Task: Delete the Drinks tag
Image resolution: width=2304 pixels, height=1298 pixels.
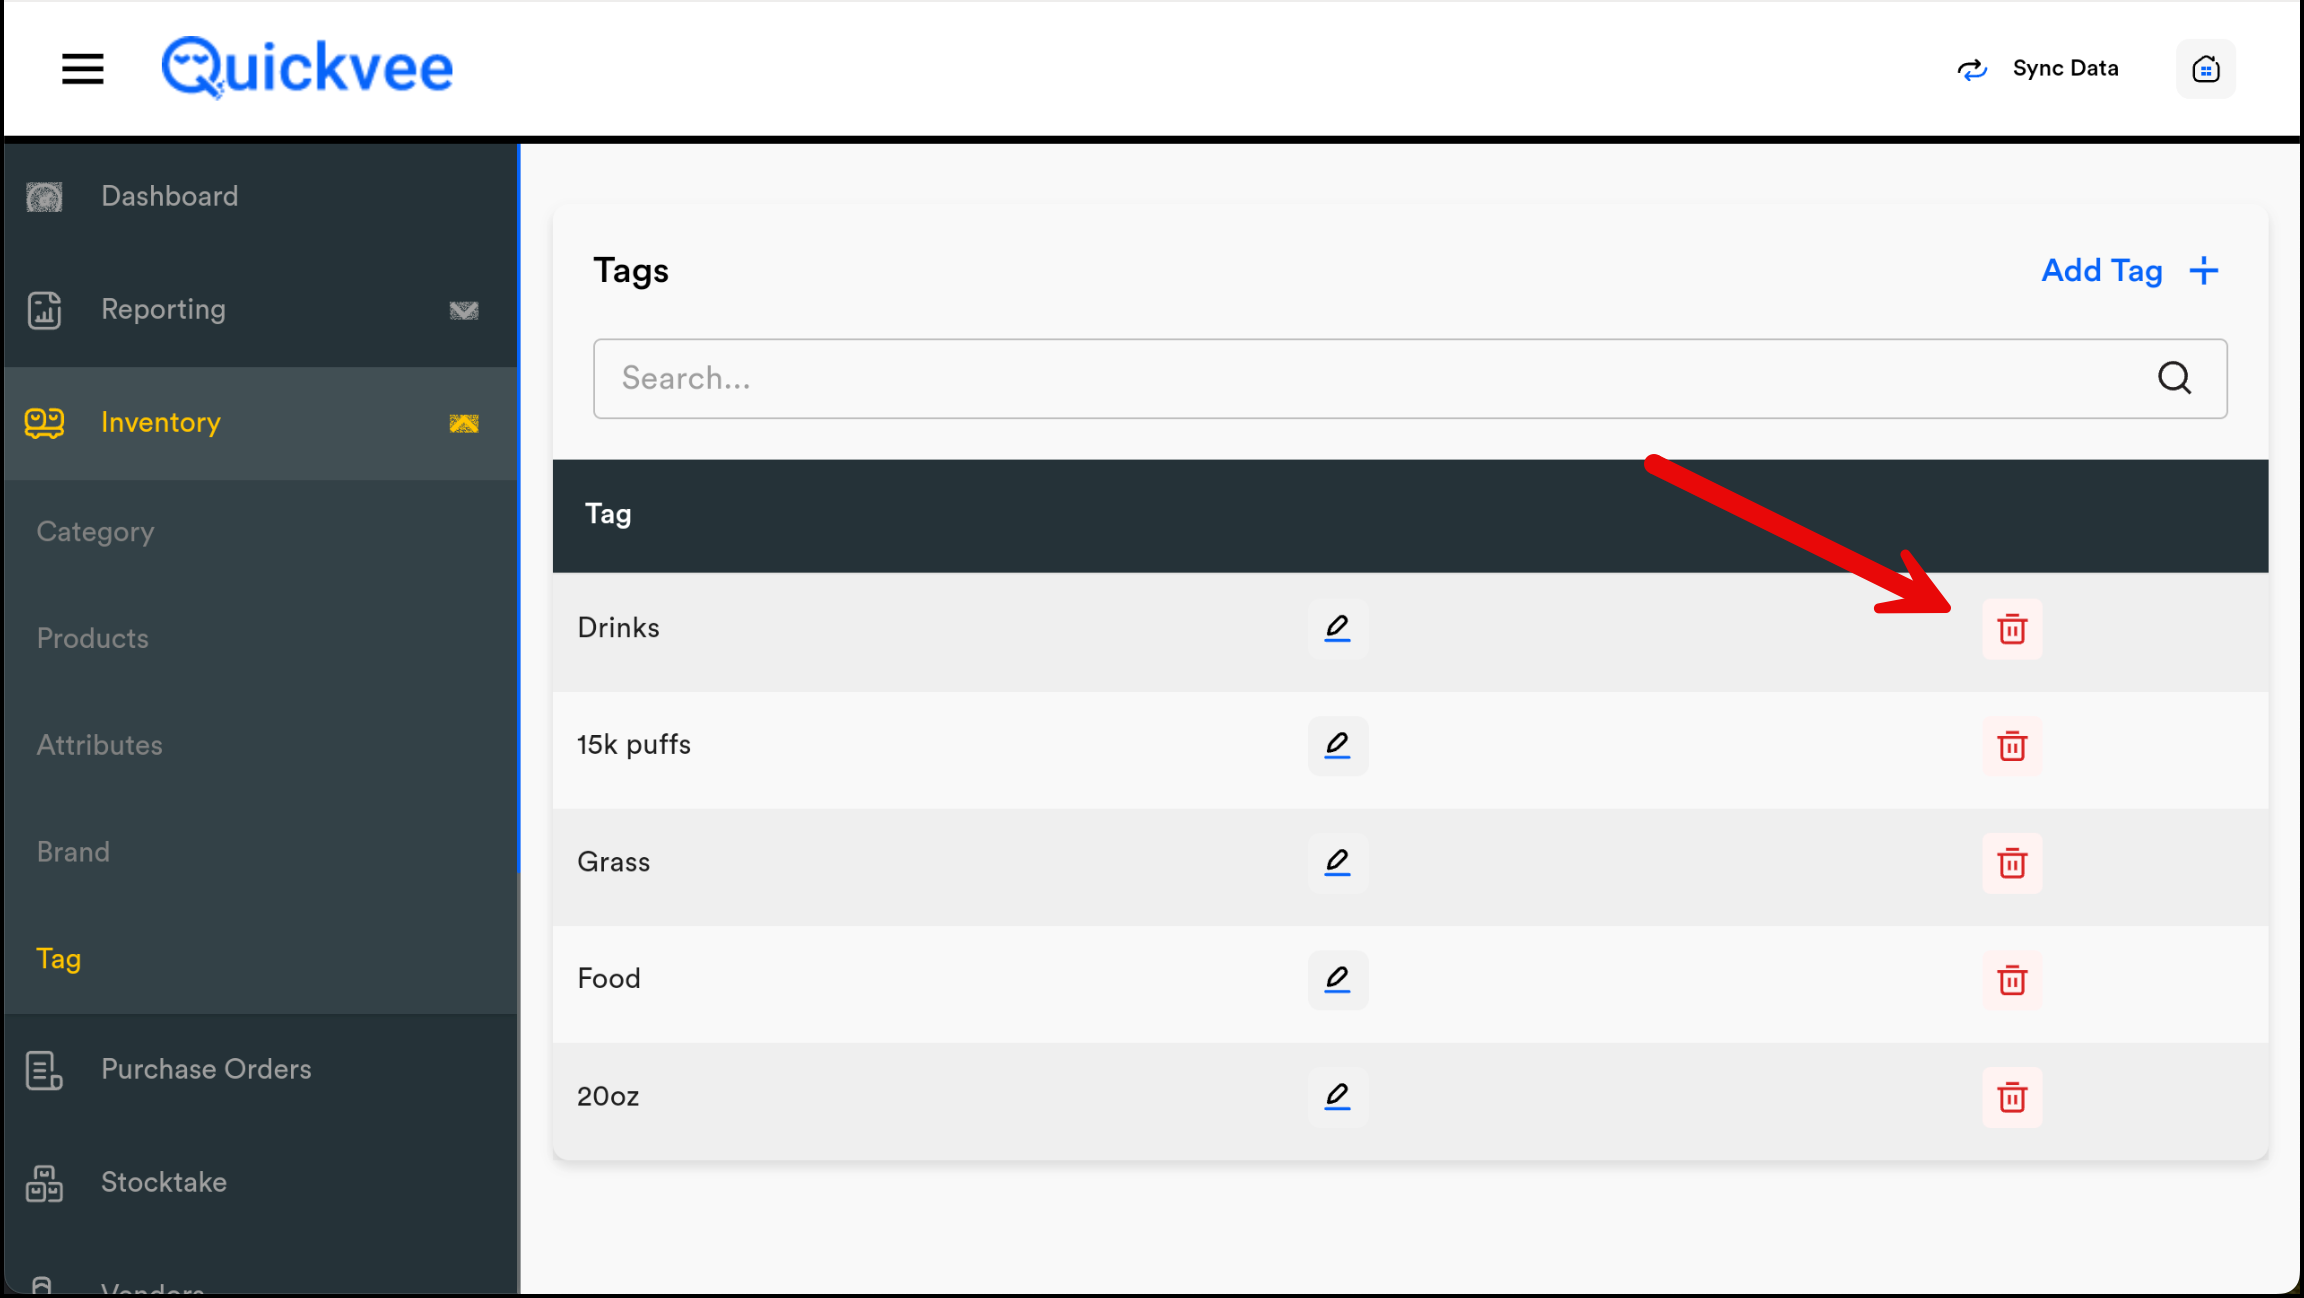Action: tap(2012, 629)
